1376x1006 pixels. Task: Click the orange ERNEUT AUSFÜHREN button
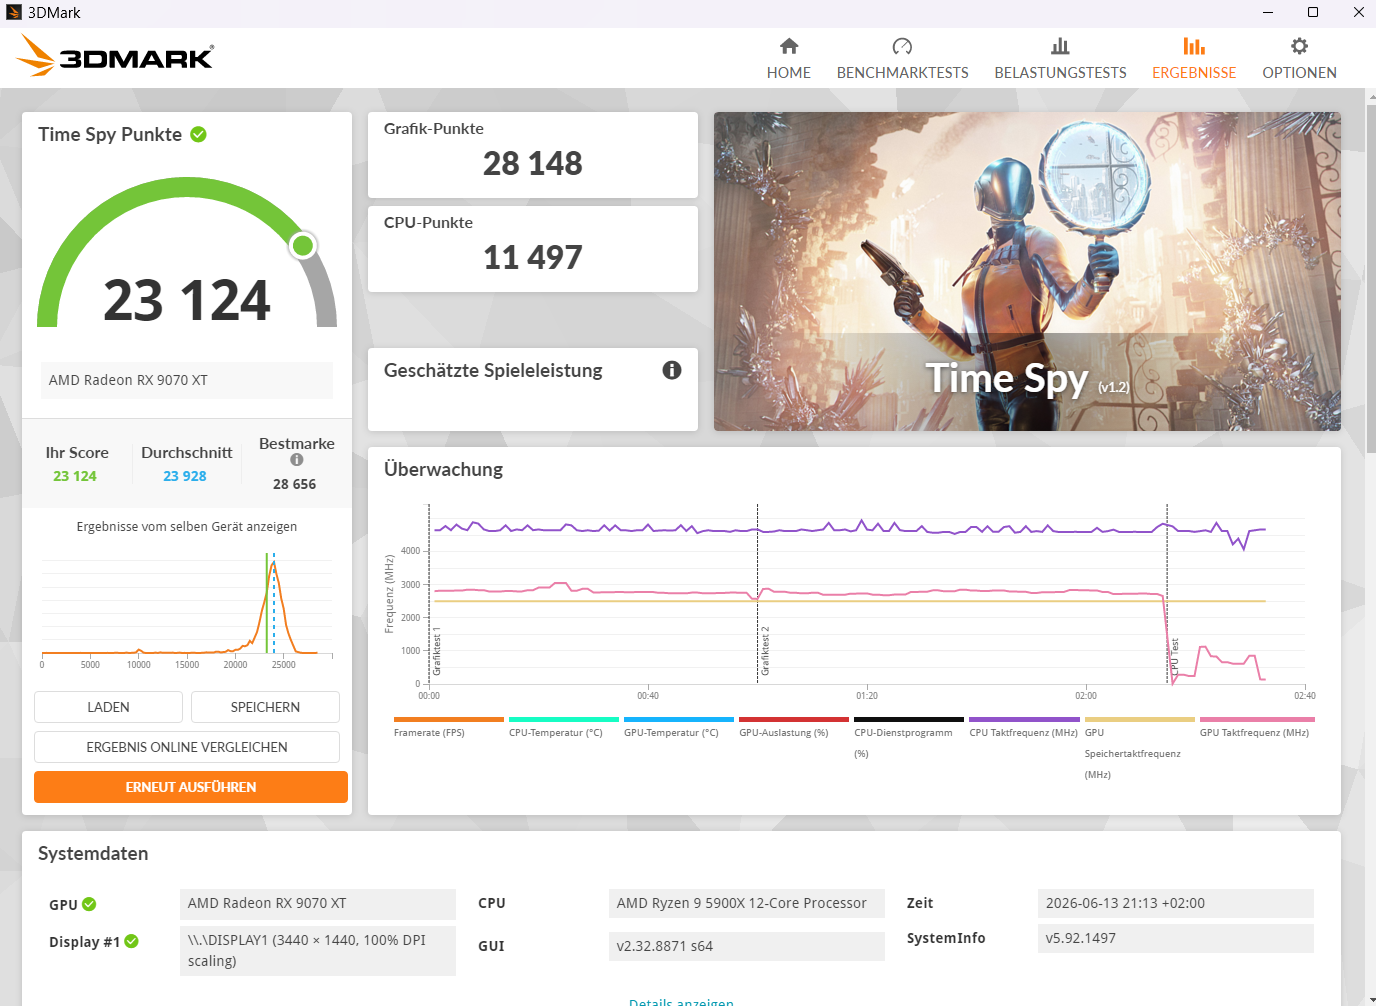pos(191,787)
